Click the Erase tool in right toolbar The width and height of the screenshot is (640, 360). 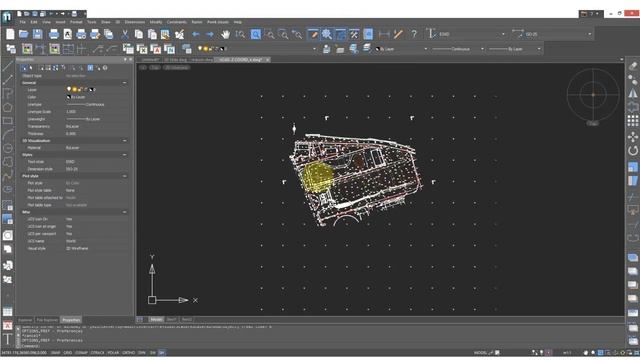[x=633, y=66]
